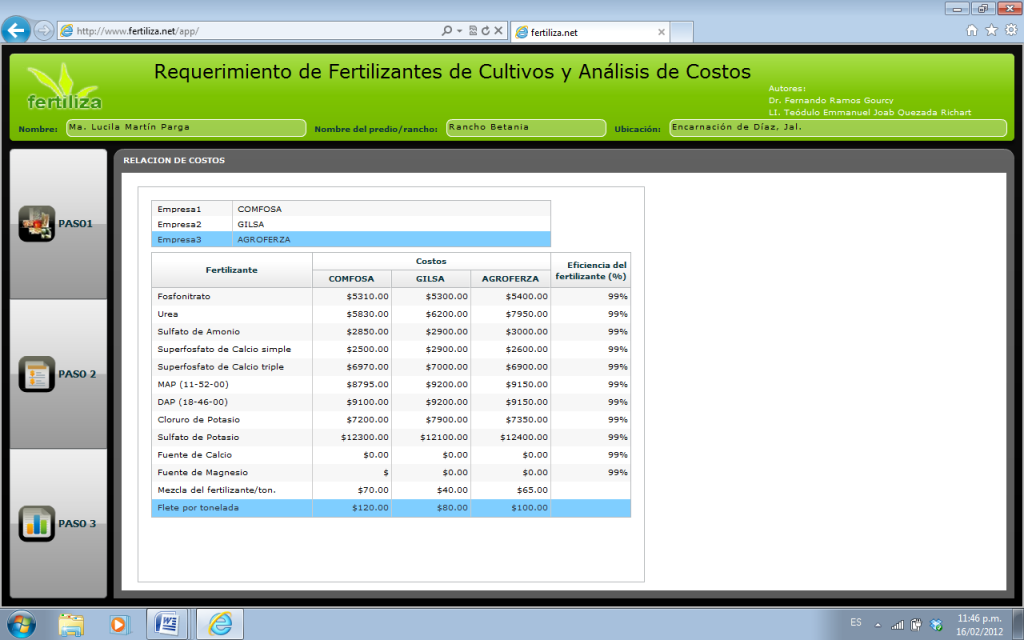Image resolution: width=1024 pixels, height=640 pixels.
Task: Click the AGROFERZA cost column header
Action: click(510, 279)
